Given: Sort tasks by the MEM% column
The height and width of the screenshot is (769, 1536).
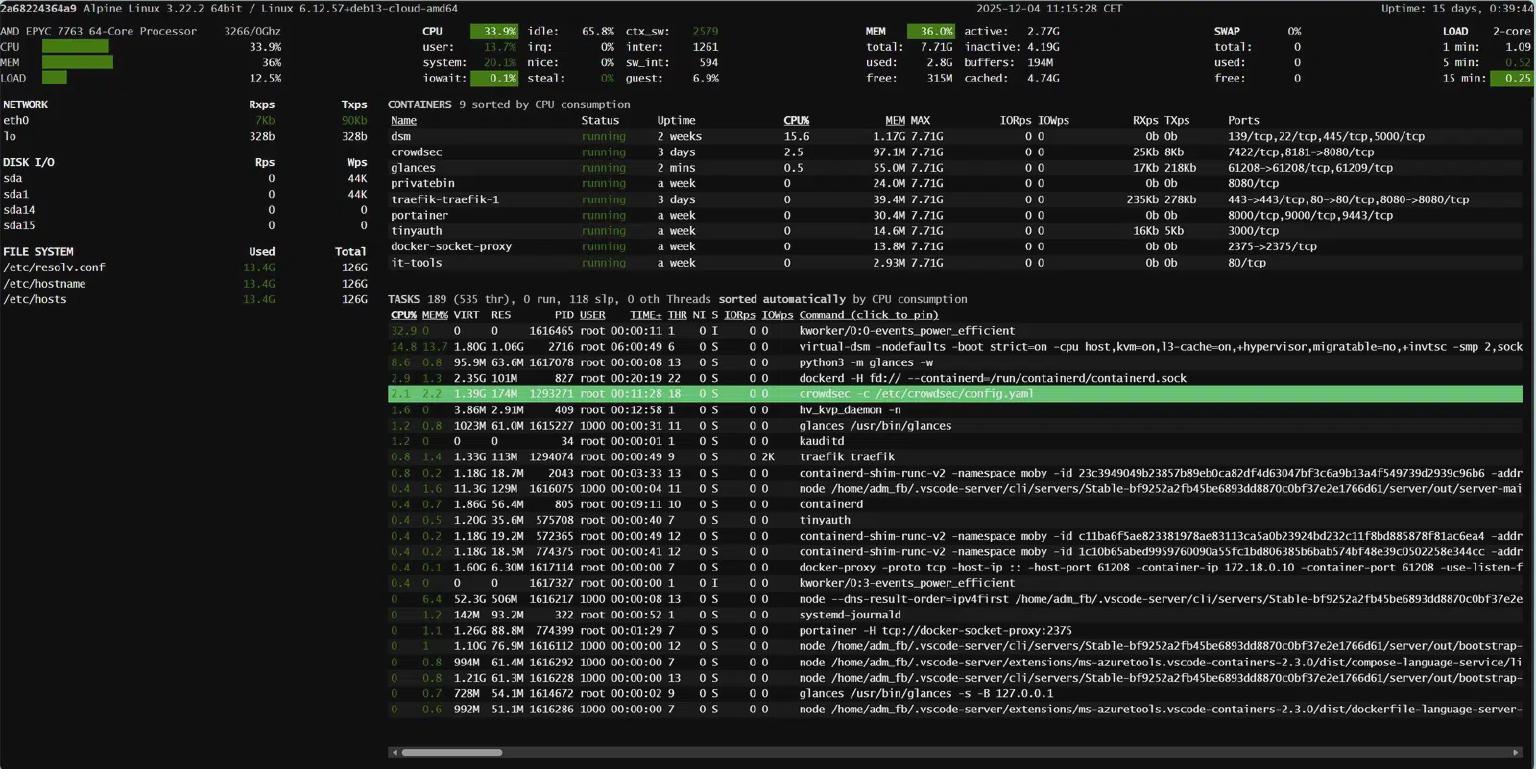Looking at the screenshot, I should coord(434,315).
